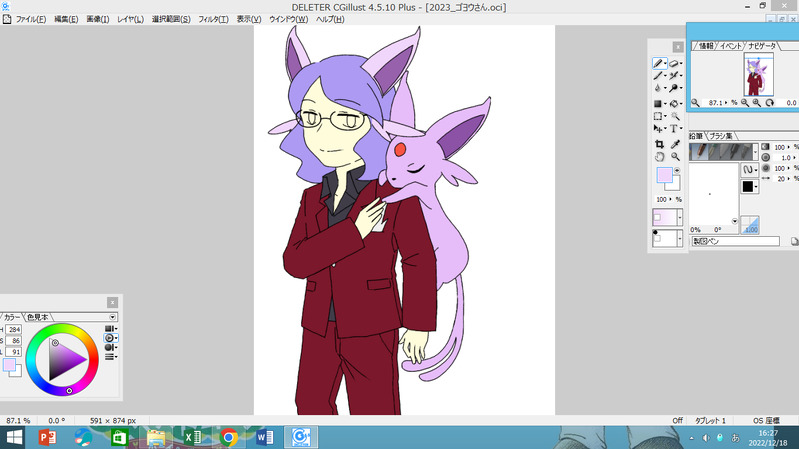Open the Eraser tool variant arrow
Viewport: 799px width, 449px height.
coord(681,64)
